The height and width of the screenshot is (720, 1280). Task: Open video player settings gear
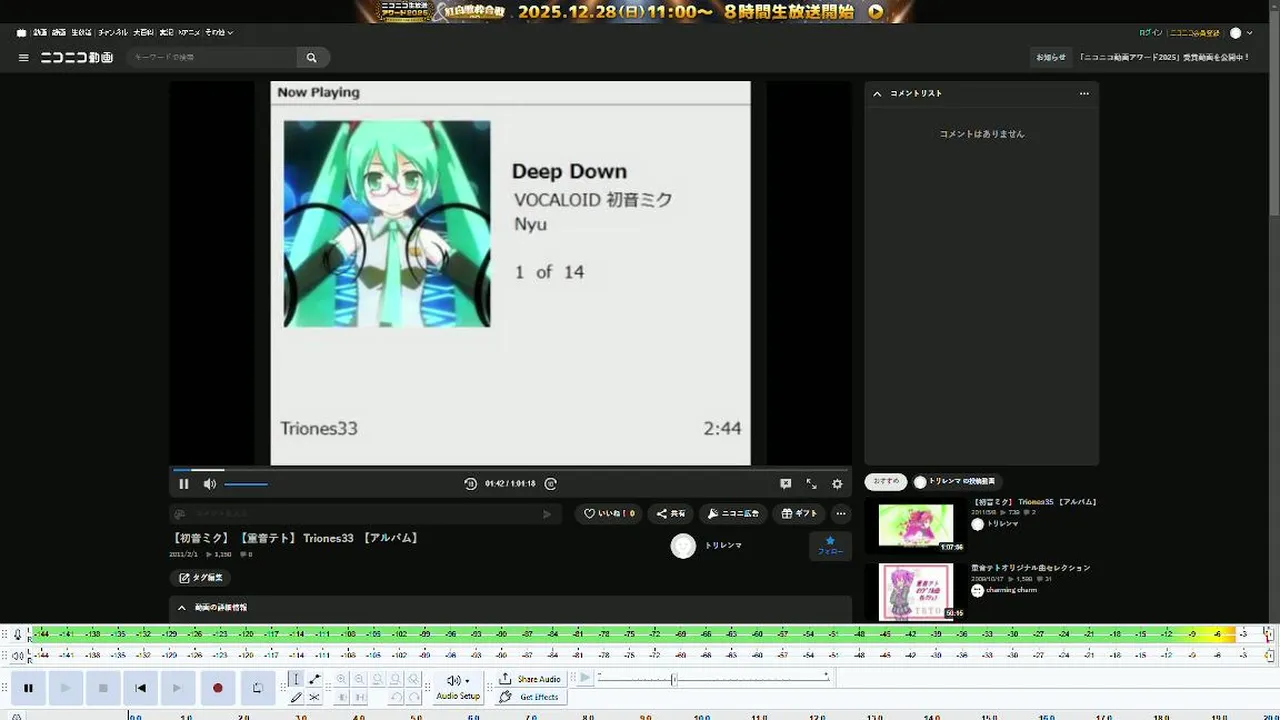837,484
